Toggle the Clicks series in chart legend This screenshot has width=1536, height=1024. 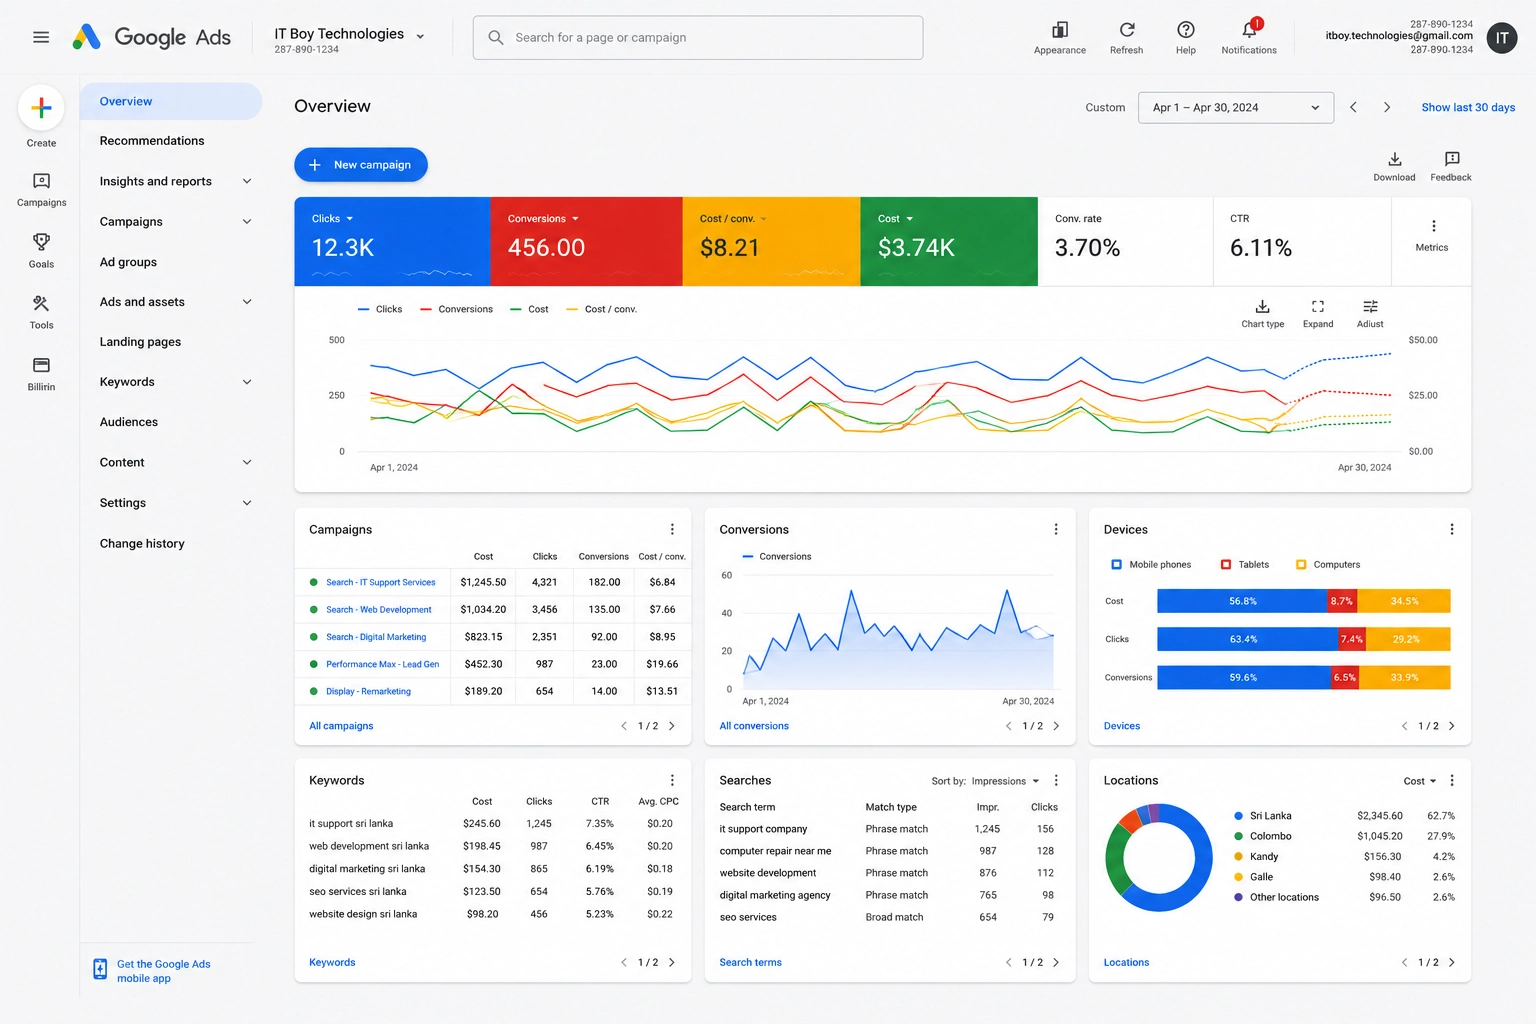click(x=380, y=309)
